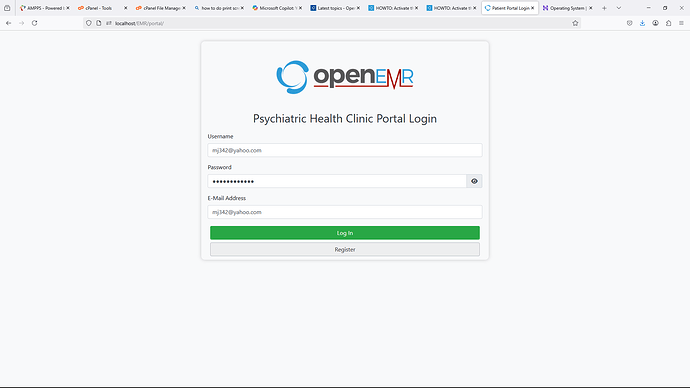
Task: Close the AMPPS tab
Action: [68, 8]
